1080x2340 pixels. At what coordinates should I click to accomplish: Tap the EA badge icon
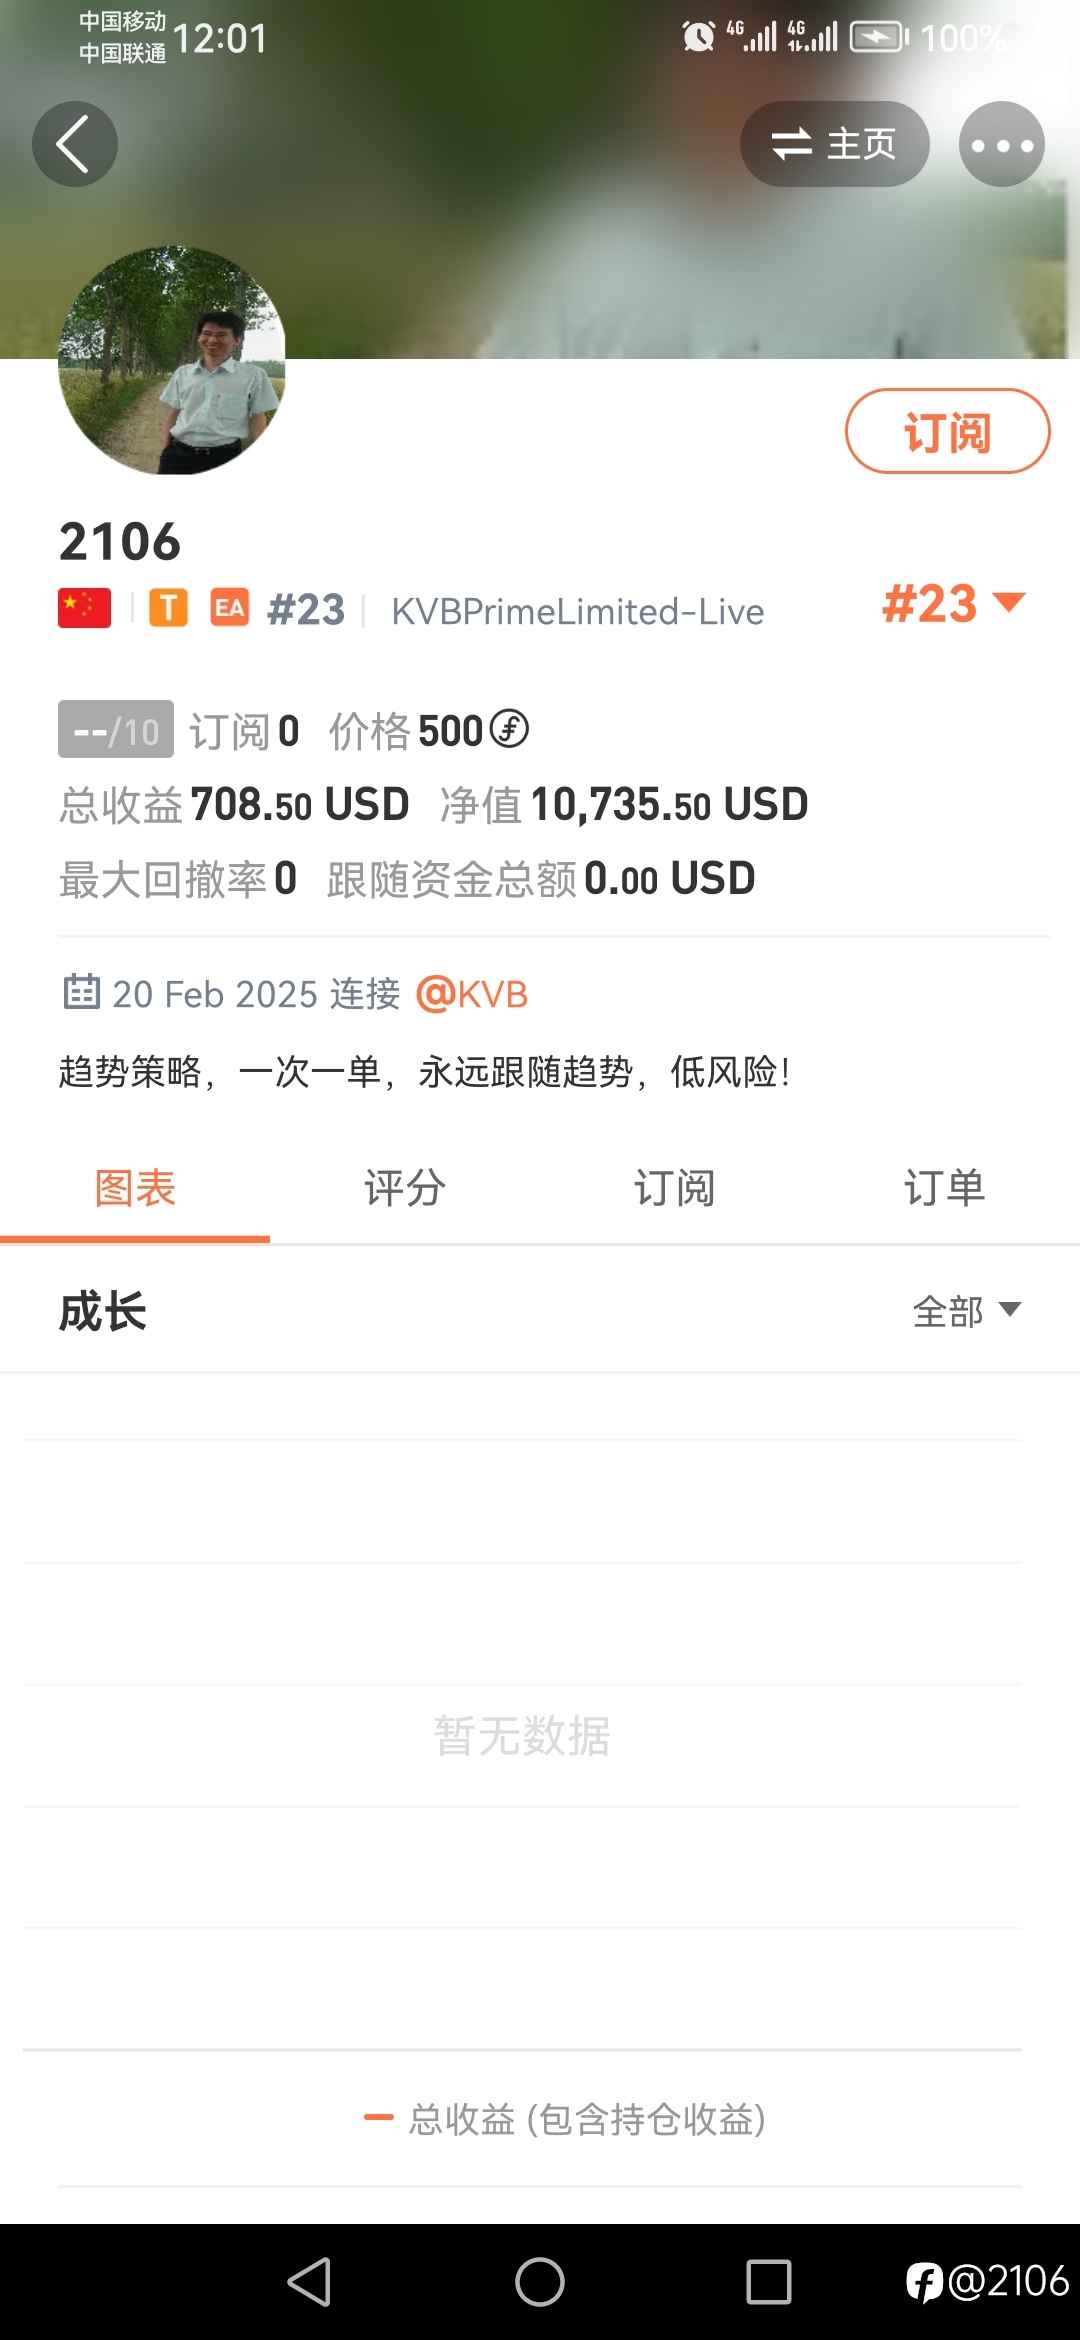click(230, 608)
